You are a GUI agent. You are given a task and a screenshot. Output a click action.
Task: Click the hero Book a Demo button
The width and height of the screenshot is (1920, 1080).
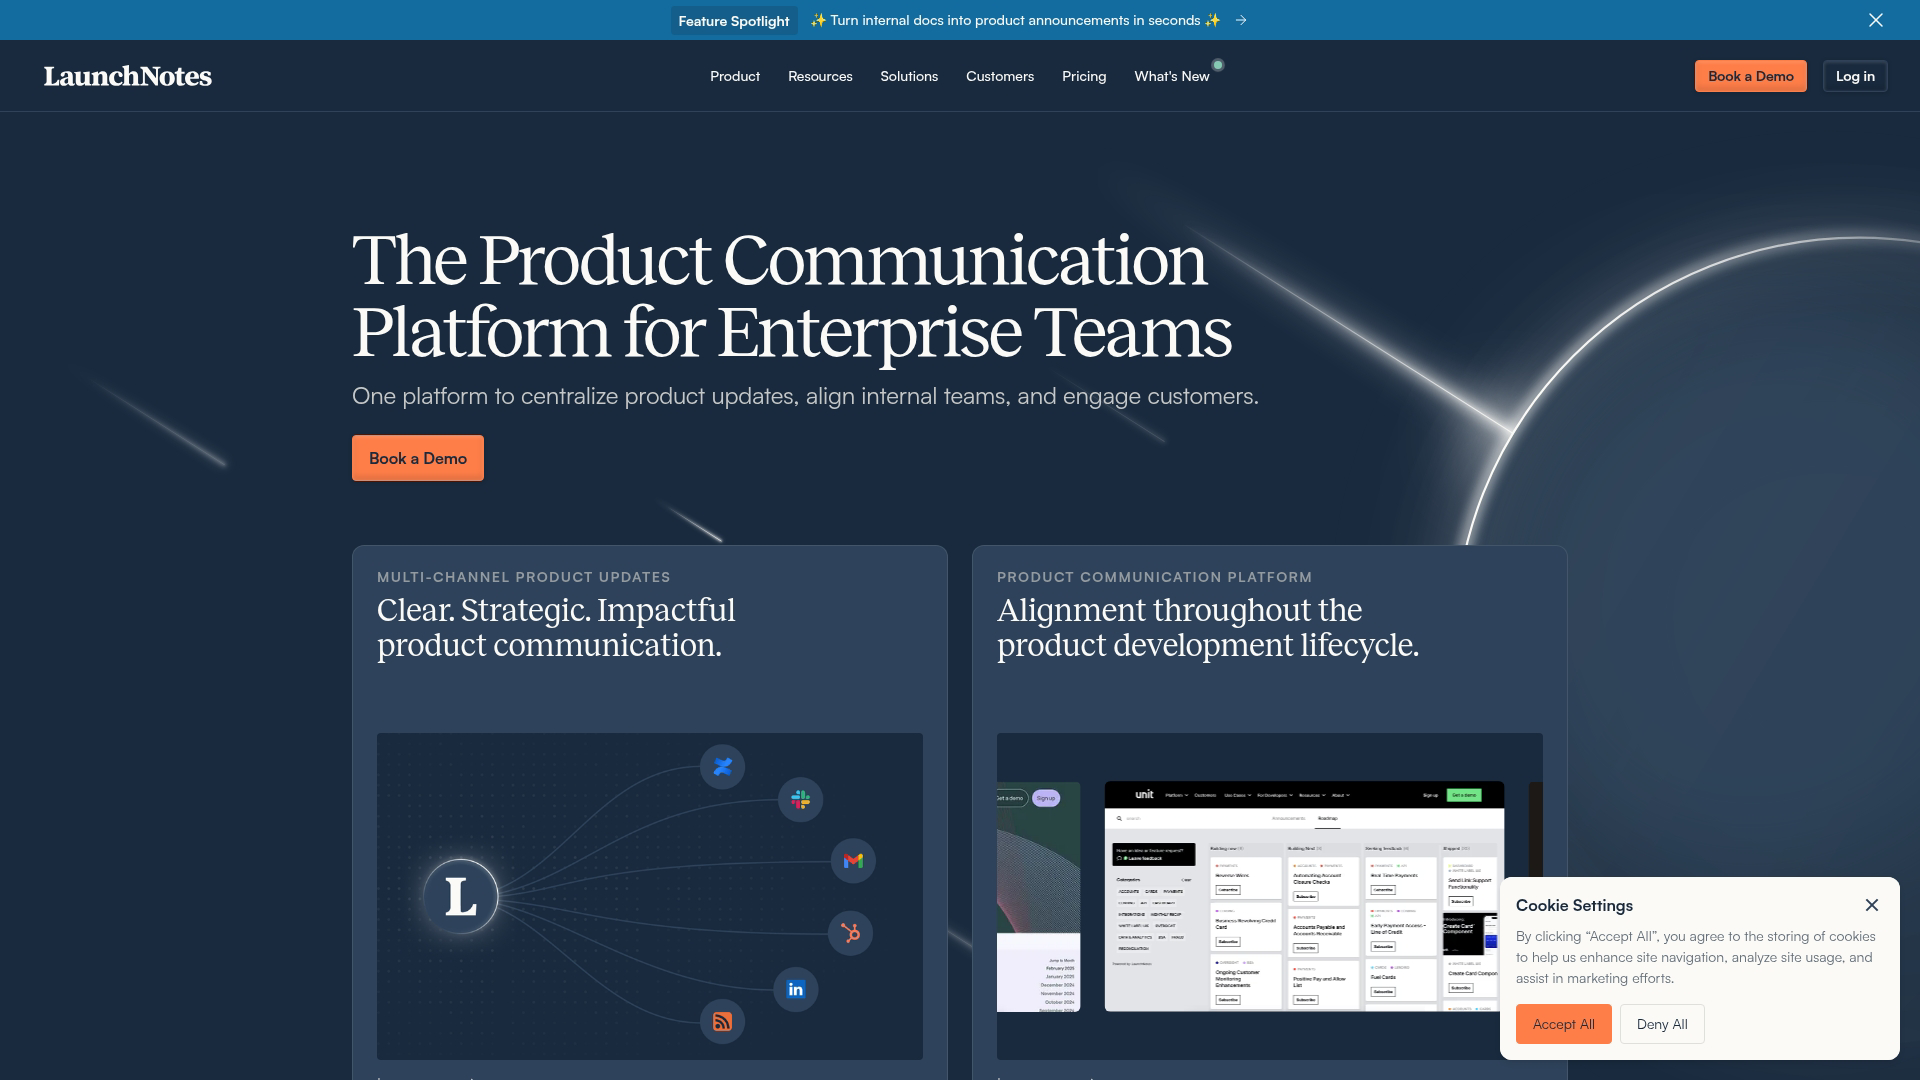coord(418,458)
